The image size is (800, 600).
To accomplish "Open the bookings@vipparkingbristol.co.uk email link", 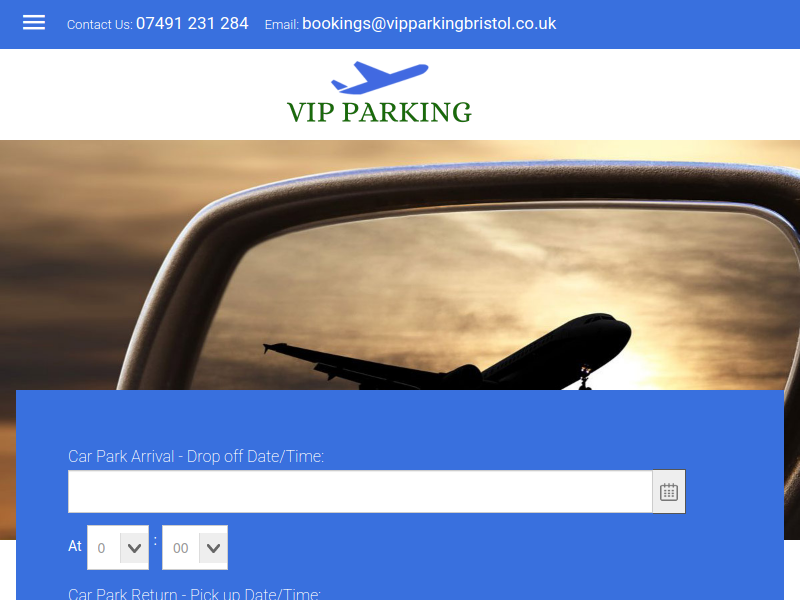I will [429, 23].
